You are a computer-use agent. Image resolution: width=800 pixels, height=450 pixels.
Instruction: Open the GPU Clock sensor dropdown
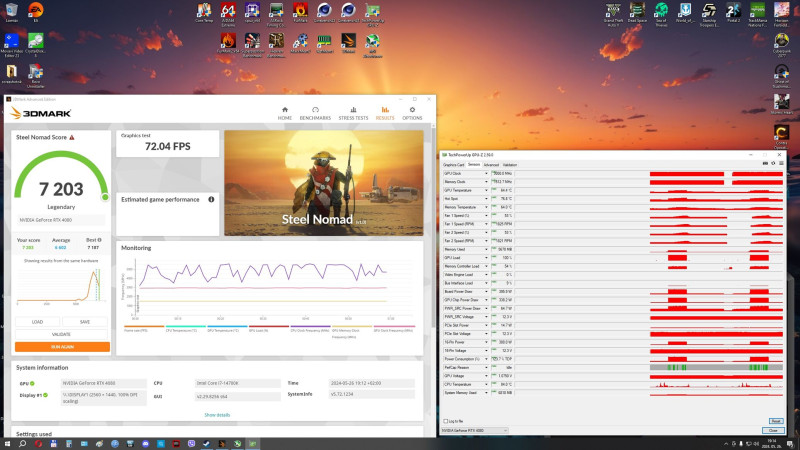click(x=486, y=173)
